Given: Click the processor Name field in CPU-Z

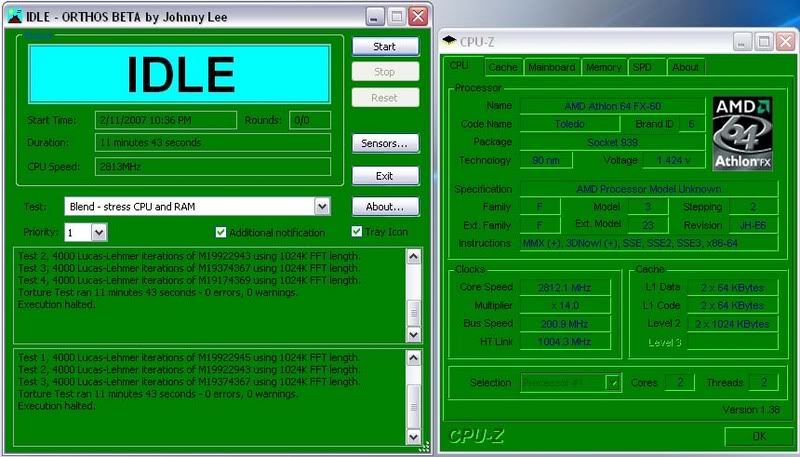Looking at the screenshot, I should pos(612,106).
